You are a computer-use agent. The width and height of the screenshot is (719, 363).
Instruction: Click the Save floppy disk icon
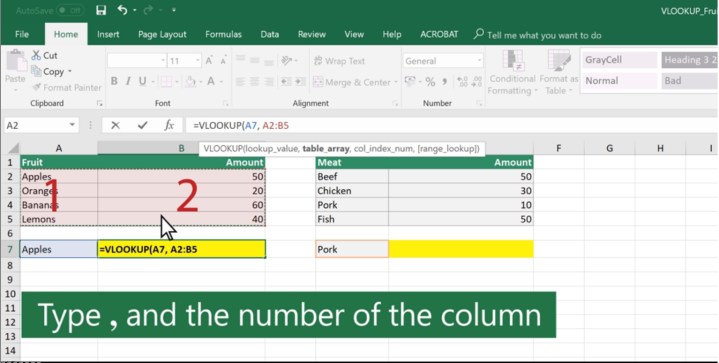(101, 10)
